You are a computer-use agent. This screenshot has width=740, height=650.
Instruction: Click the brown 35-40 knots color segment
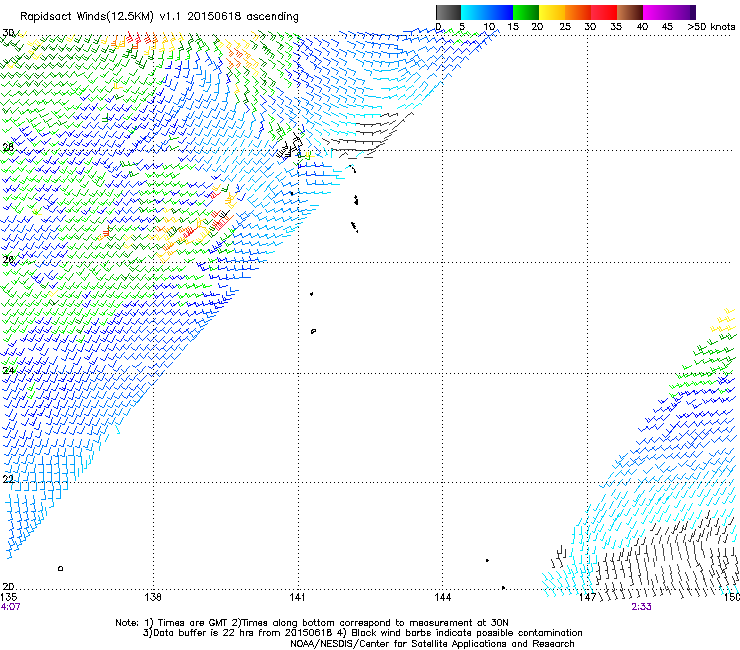tap(630, 12)
